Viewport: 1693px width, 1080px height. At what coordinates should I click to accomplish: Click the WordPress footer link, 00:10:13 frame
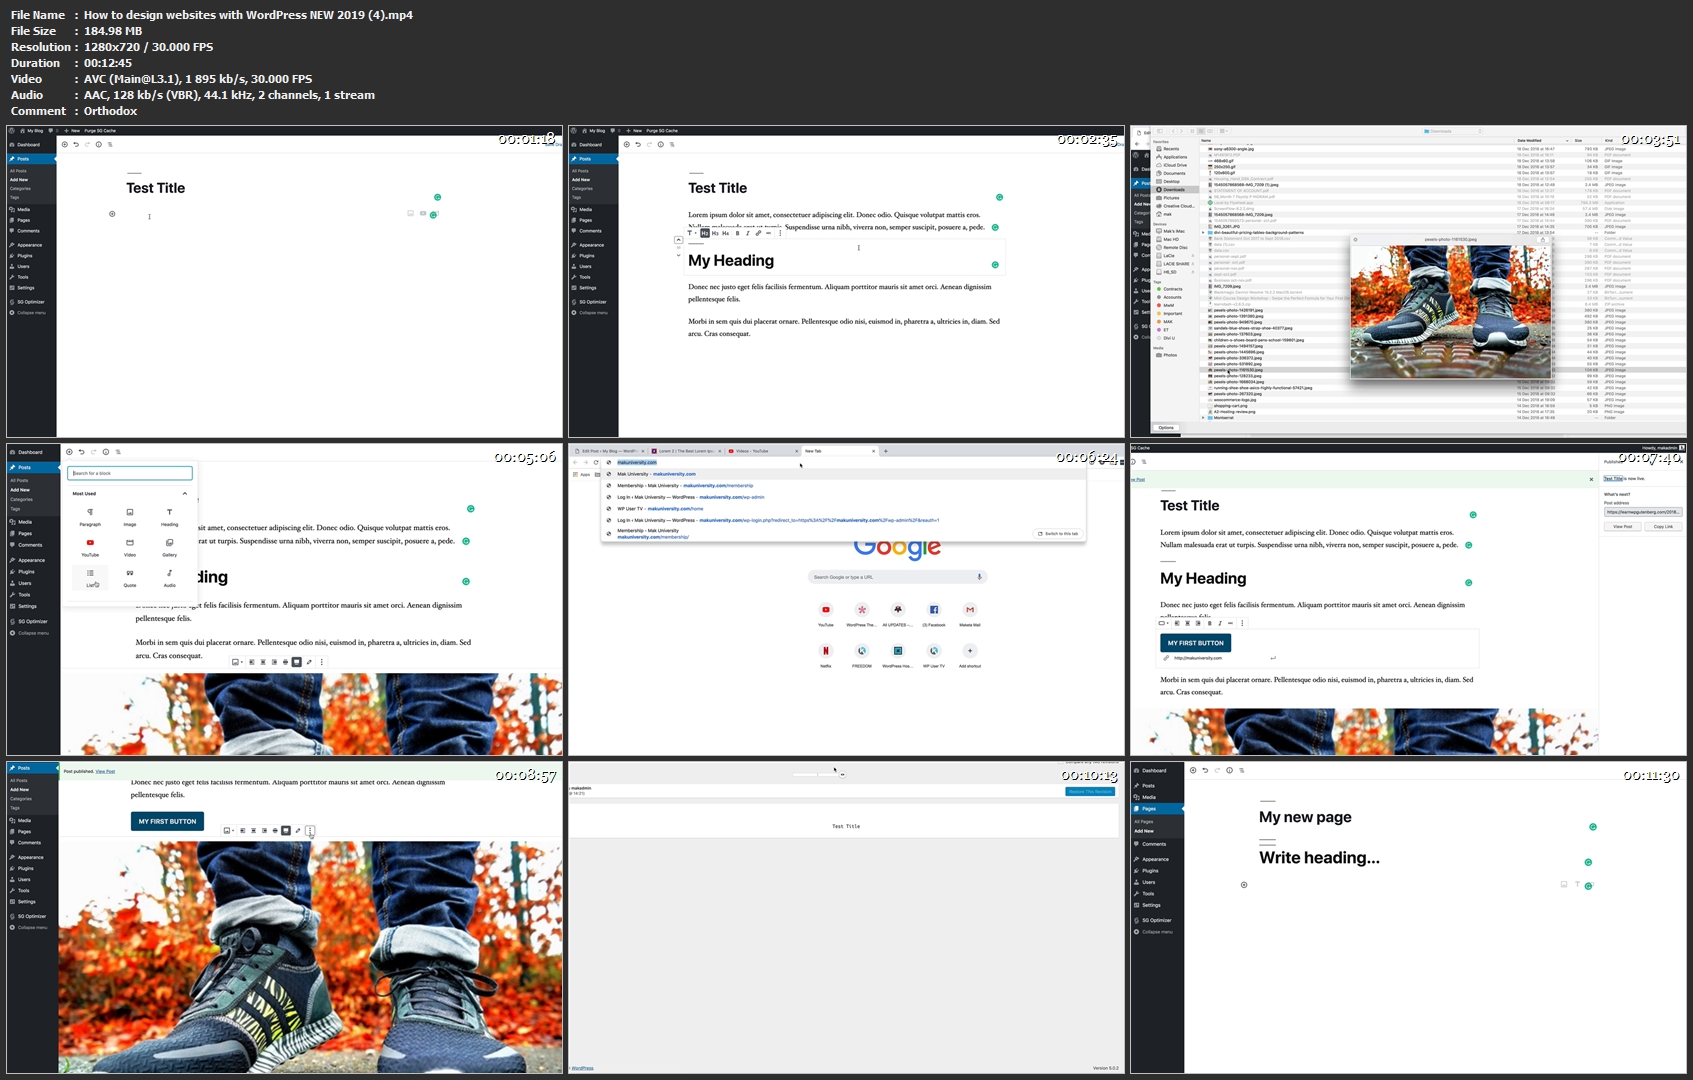[x=582, y=1068]
